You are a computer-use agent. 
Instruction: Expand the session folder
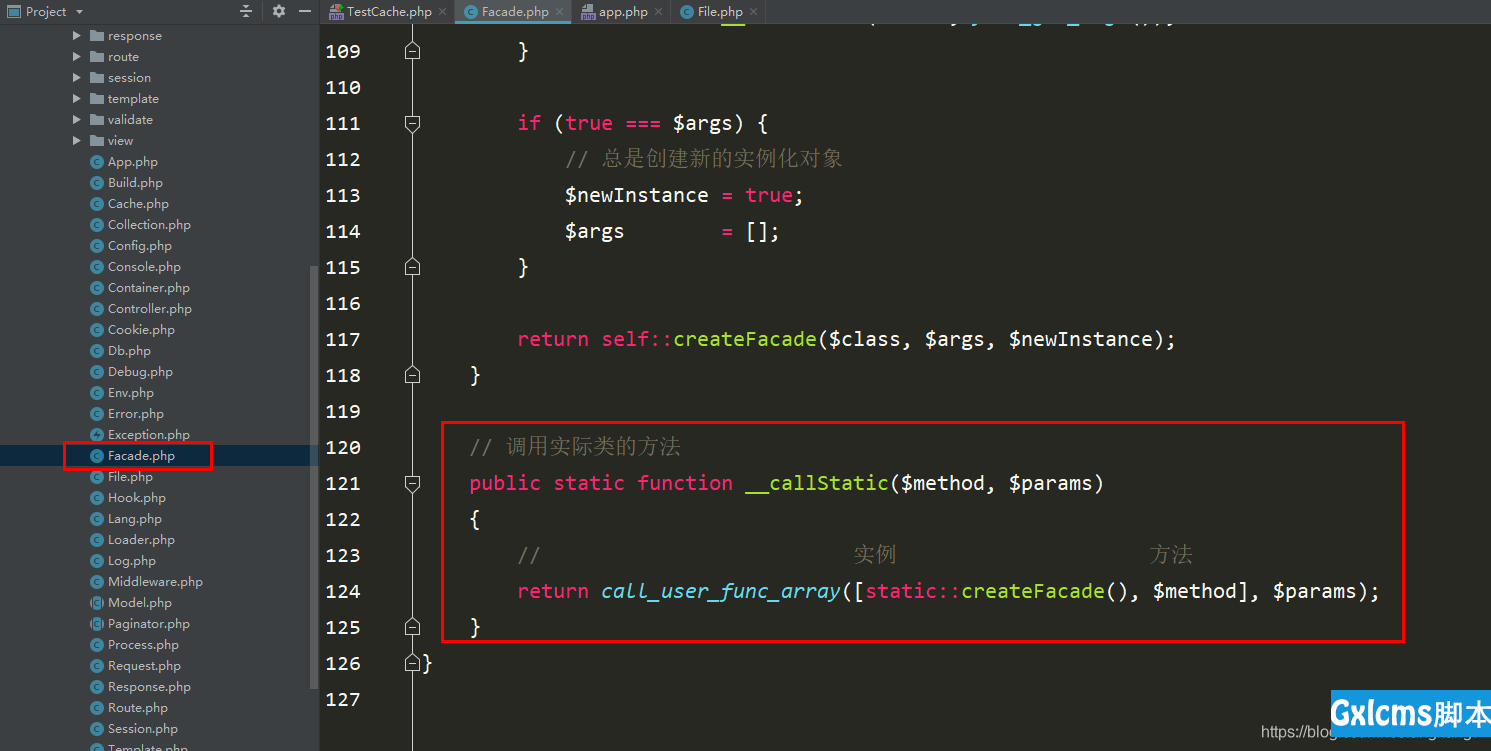[77, 78]
